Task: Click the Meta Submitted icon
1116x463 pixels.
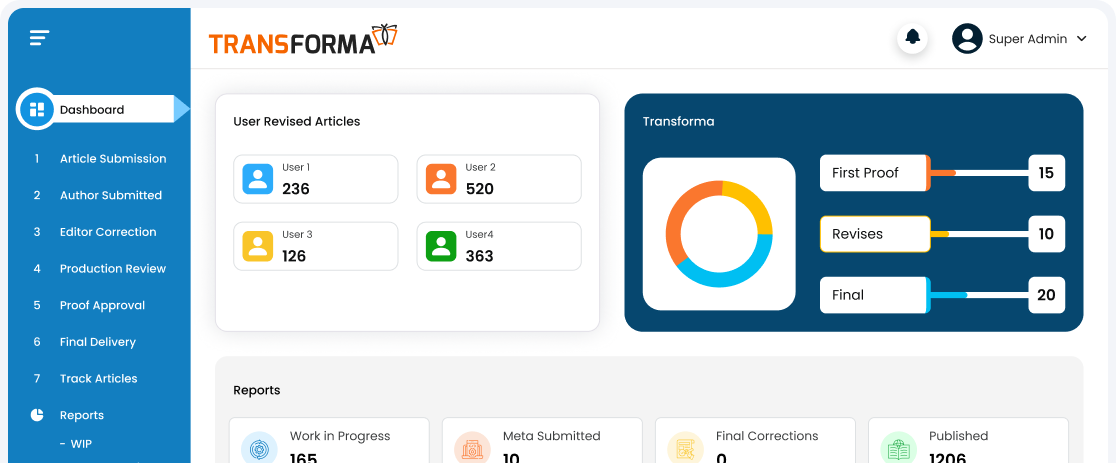Action: [472, 449]
